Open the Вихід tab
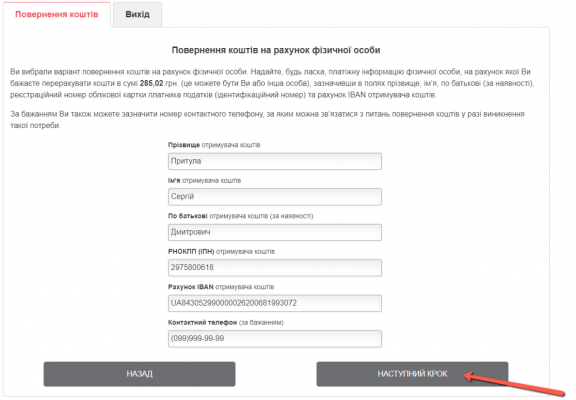Viewport: 576px width, 400px height. point(137,14)
